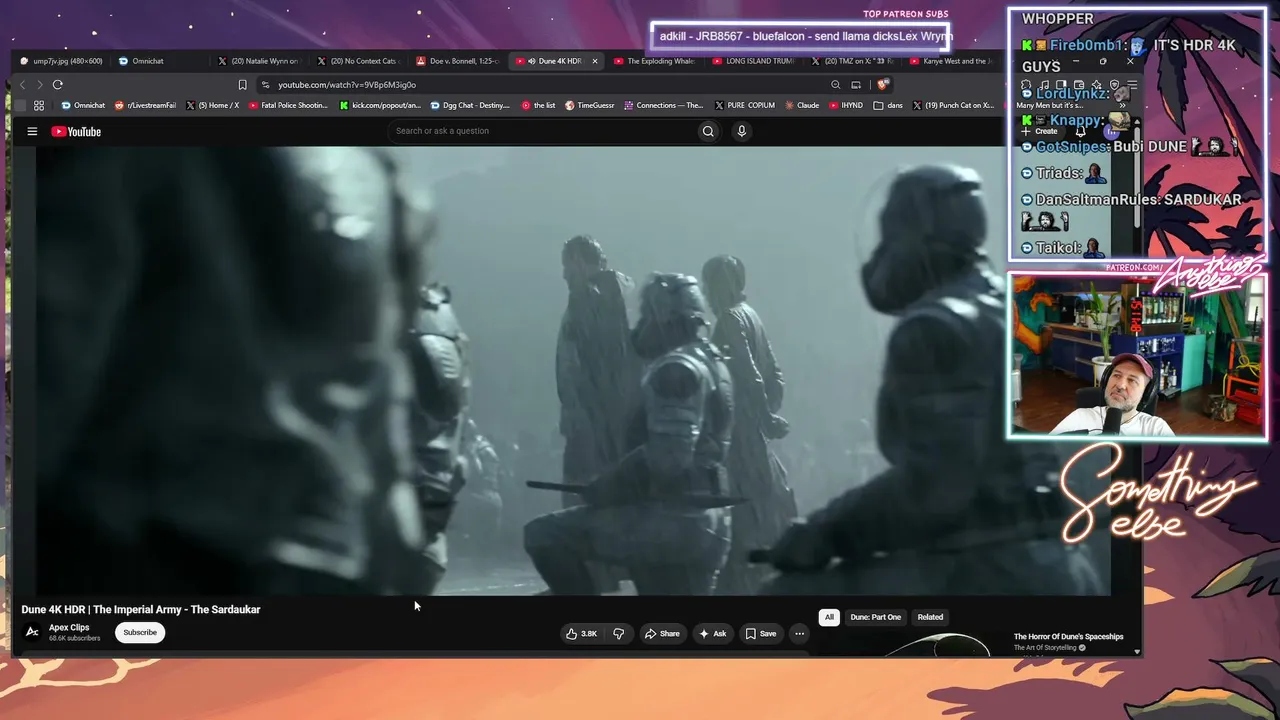Click the Create button in YouTube header

1040,131
